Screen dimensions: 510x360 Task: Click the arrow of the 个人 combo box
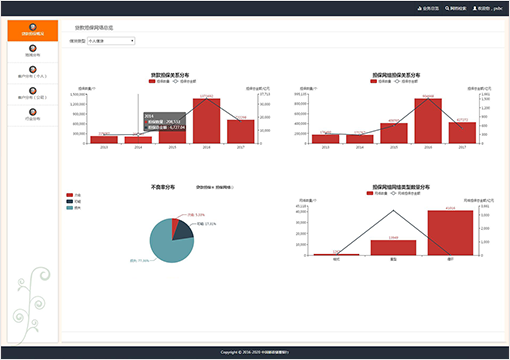point(132,41)
